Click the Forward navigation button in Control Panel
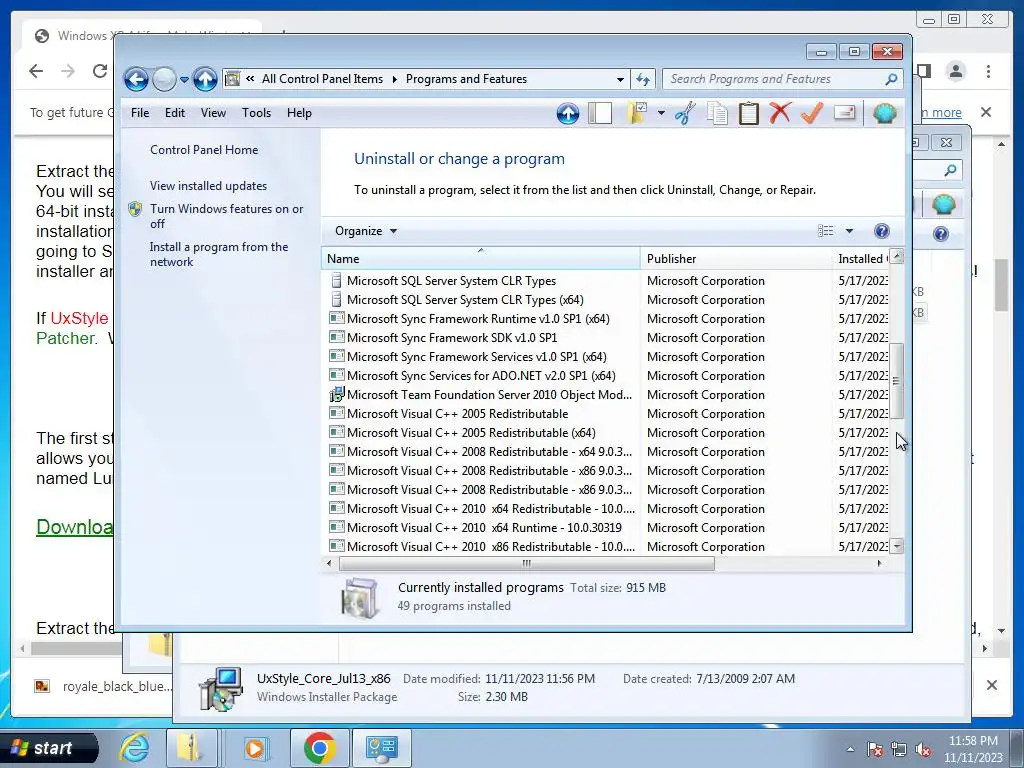 pos(164,80)
